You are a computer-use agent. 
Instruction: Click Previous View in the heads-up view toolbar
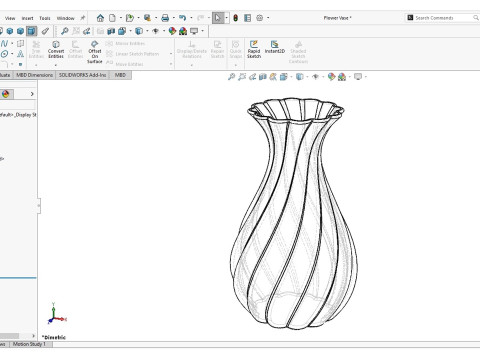[x=252, y=77]
